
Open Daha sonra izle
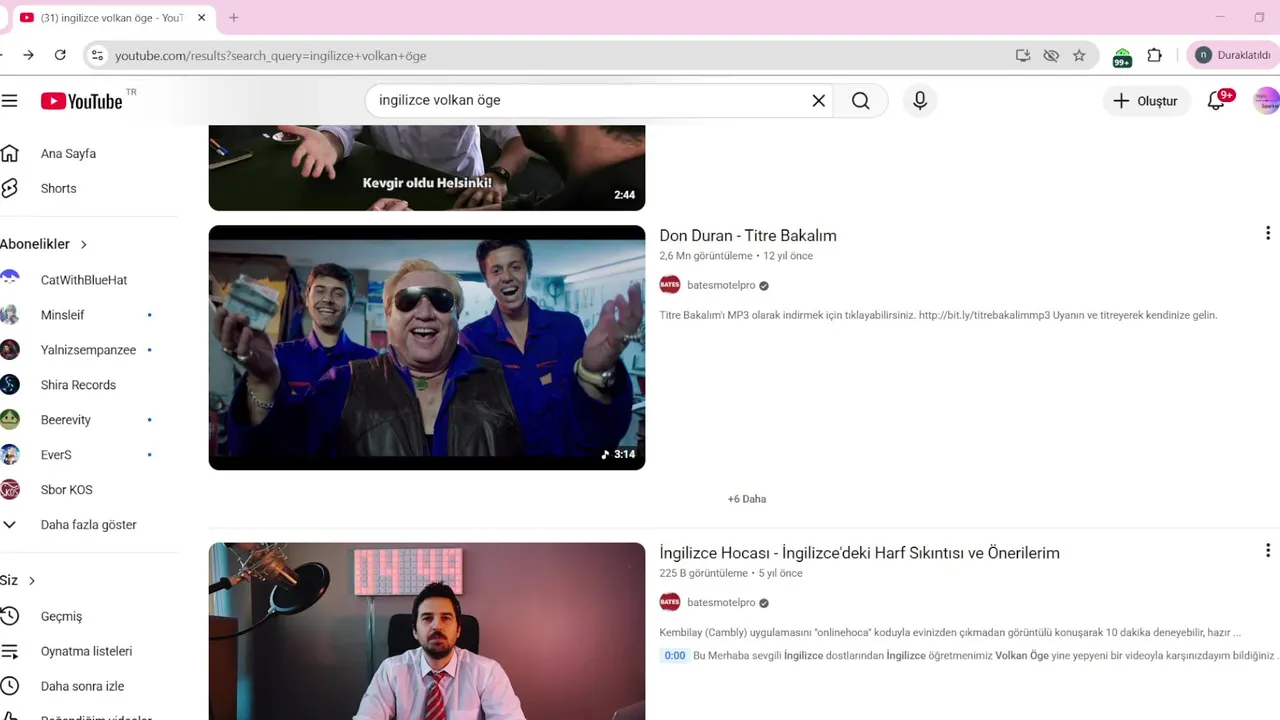coord(82,686)
